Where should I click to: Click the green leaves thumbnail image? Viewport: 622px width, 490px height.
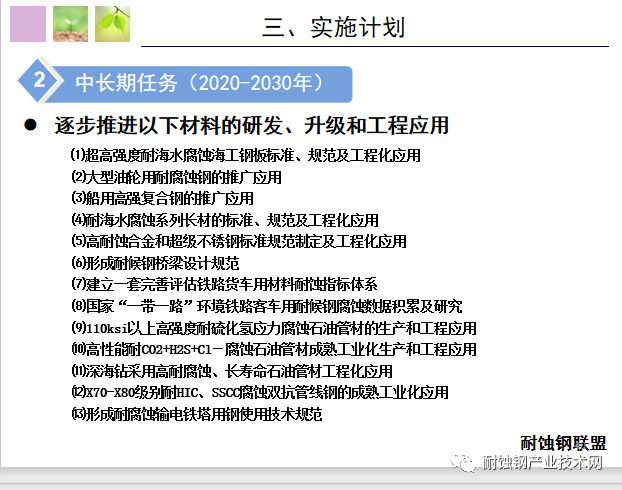click(x=115, y=24)
